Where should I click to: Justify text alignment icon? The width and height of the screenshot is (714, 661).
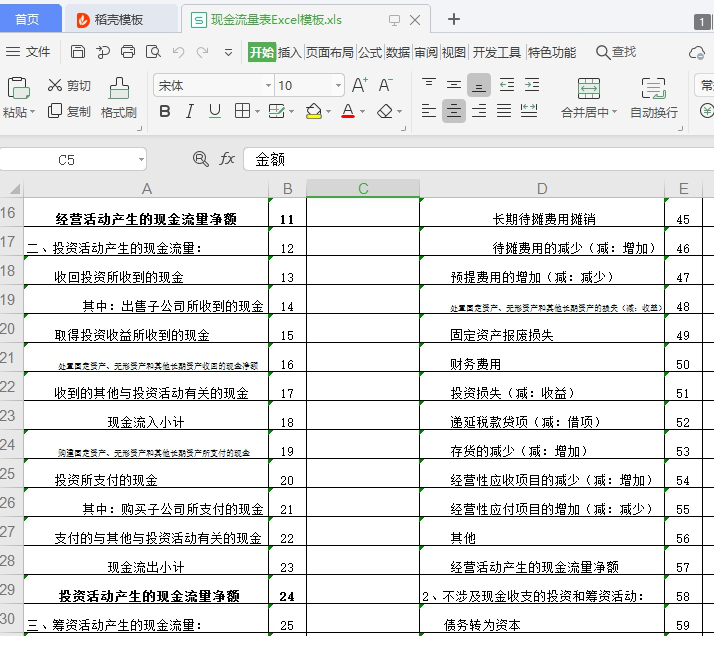tap(504, 111)
